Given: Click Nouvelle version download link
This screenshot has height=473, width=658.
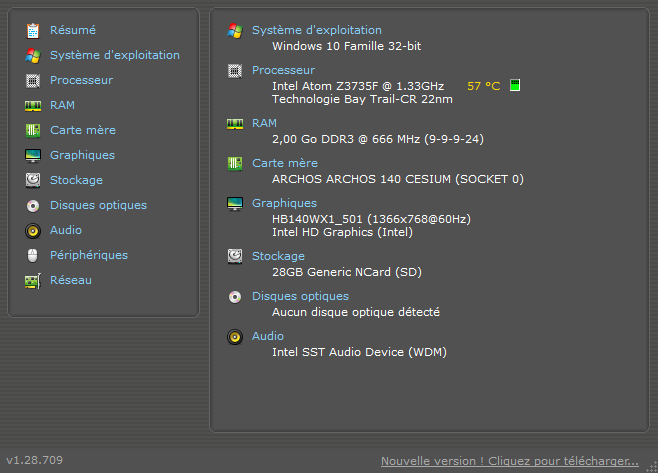Looking at the screenshot, I should 509,461.
